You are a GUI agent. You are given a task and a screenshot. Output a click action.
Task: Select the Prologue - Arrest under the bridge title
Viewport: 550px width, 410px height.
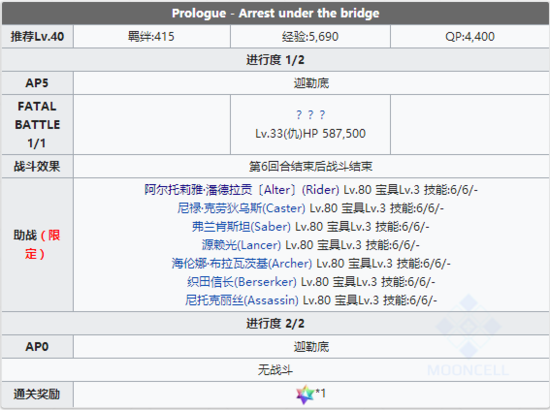coord(275,13)
